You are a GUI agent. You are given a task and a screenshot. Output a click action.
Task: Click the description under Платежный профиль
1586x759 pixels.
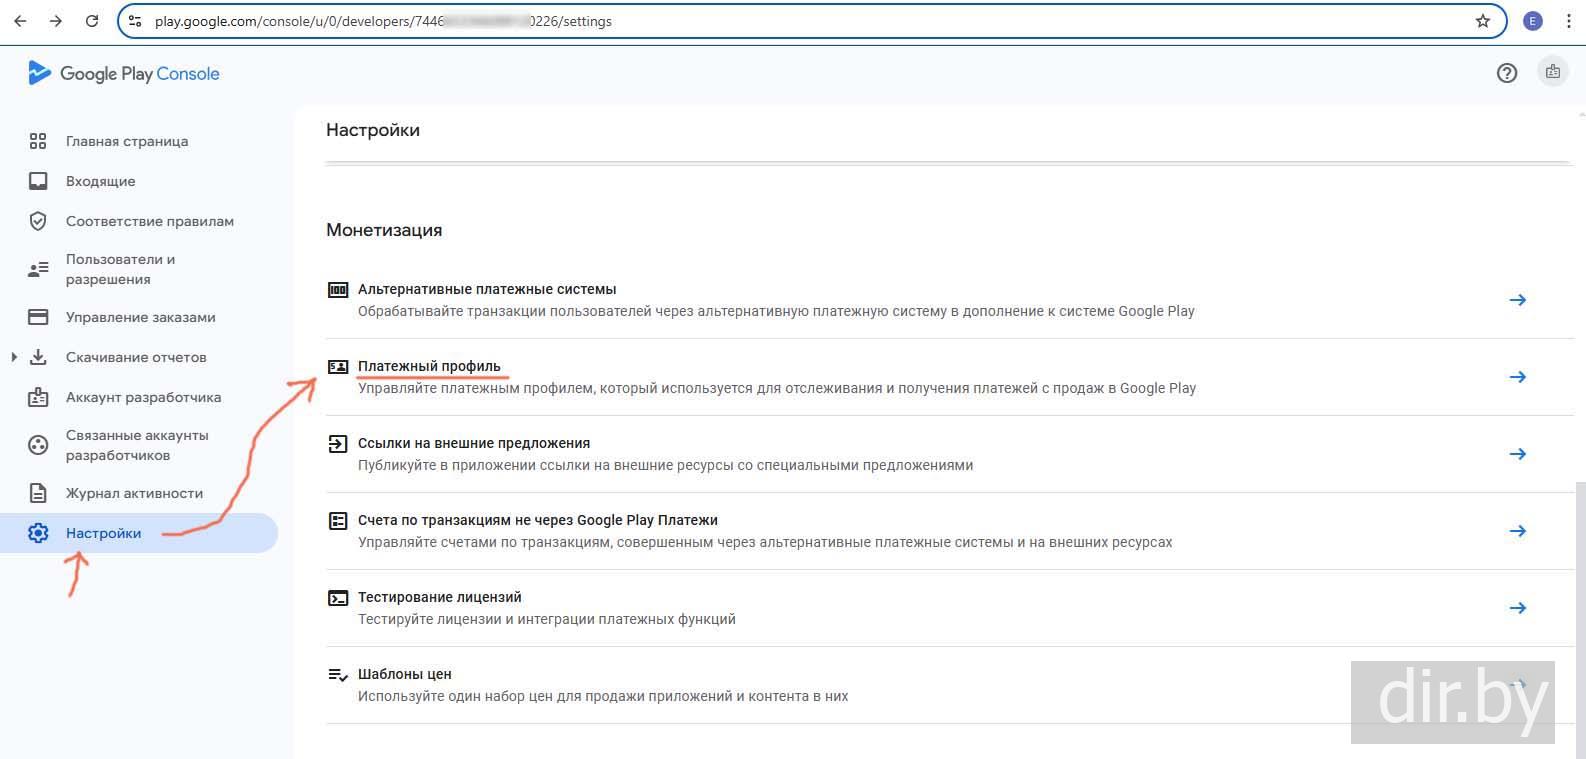(x=777, y=388)
